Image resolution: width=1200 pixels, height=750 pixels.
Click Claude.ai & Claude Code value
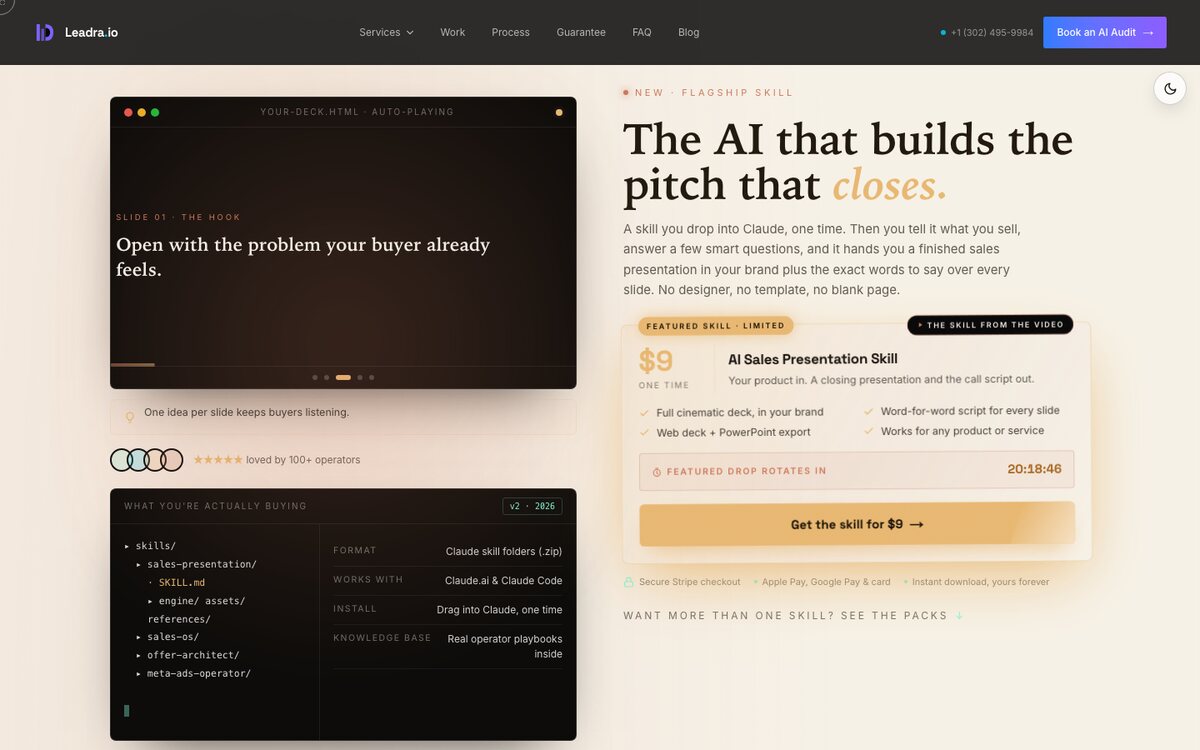point(504,580)
